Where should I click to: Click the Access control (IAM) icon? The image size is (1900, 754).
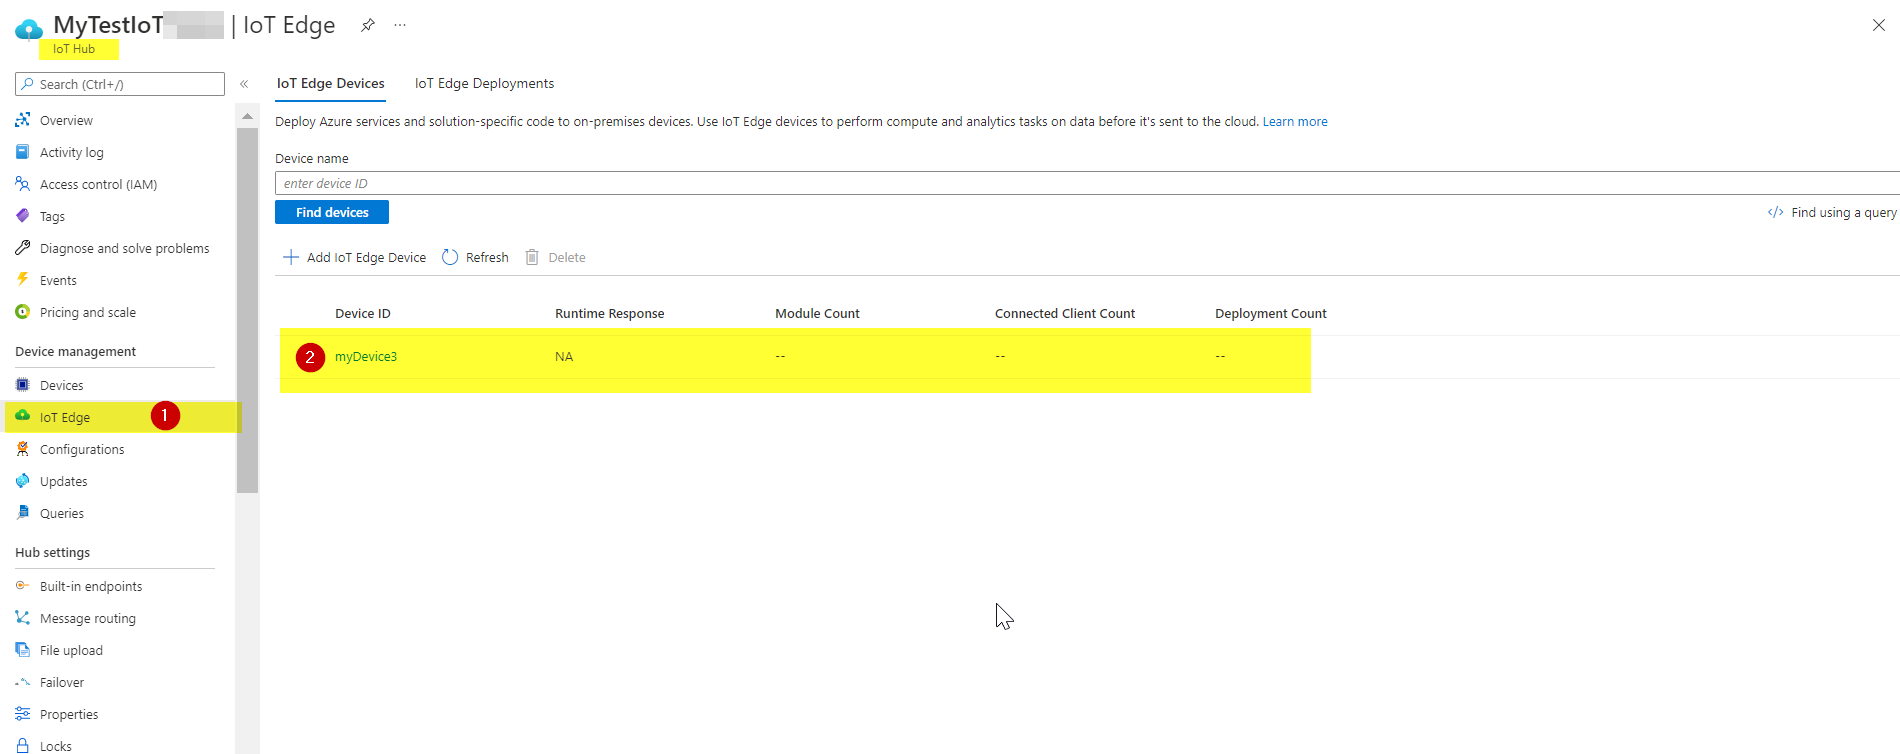tap(23, 184)
